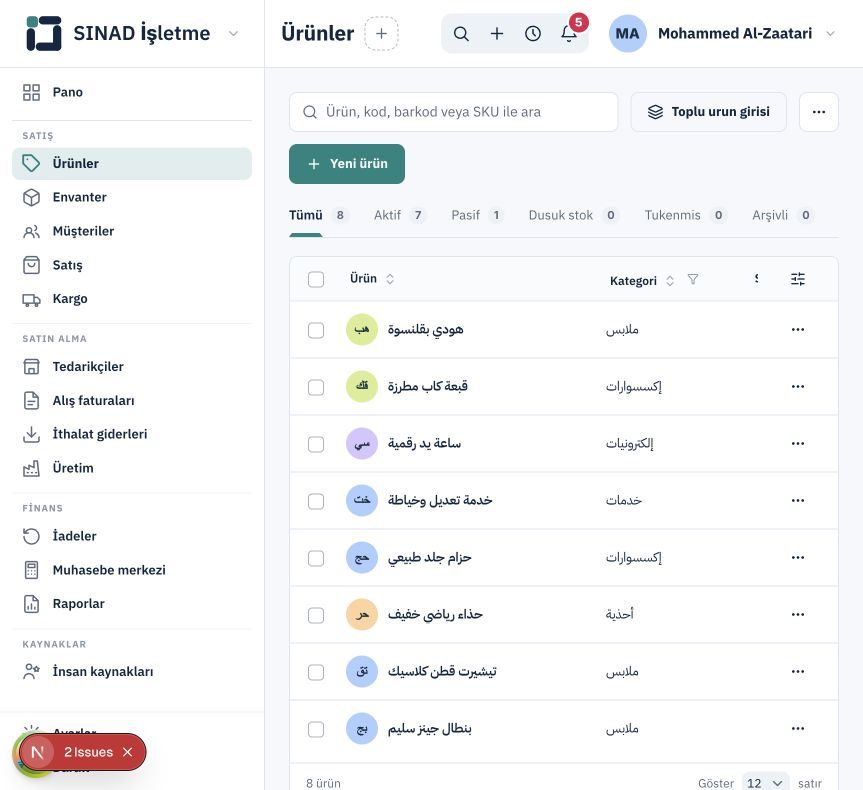Navigate to İnsan kaynakları
Image resolution: width=863 pixels, height=790 pixels.
[x=132, y=672]
